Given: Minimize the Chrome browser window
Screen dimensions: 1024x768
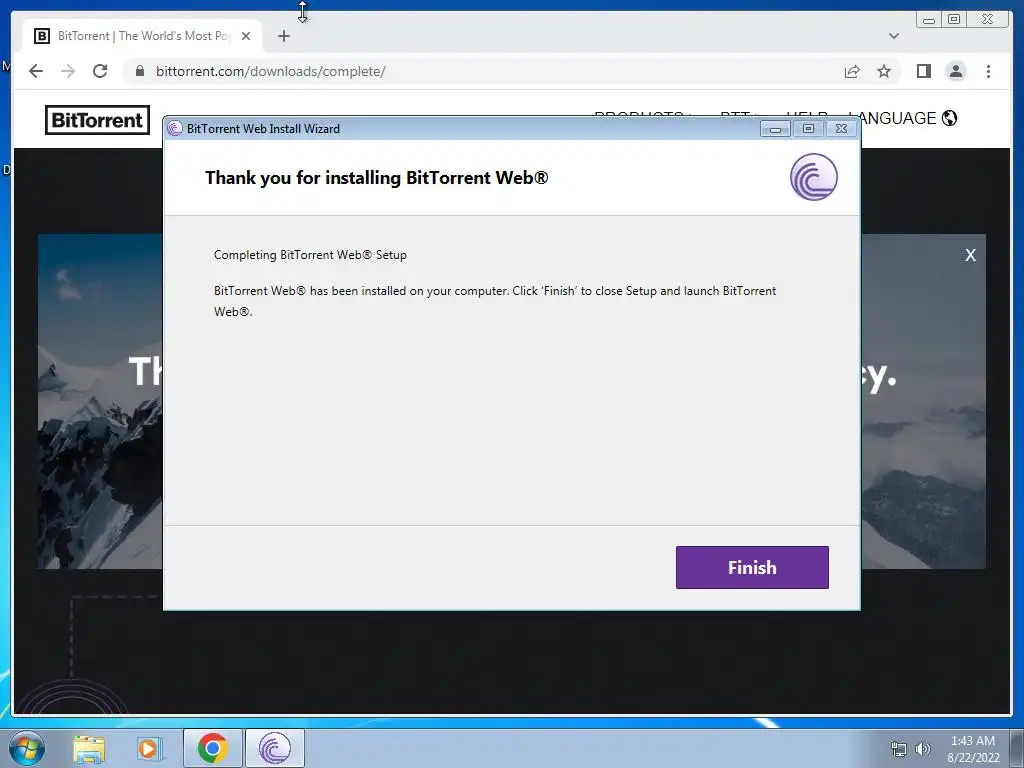Looking at the screenshot, I should [x=929, y=20].
